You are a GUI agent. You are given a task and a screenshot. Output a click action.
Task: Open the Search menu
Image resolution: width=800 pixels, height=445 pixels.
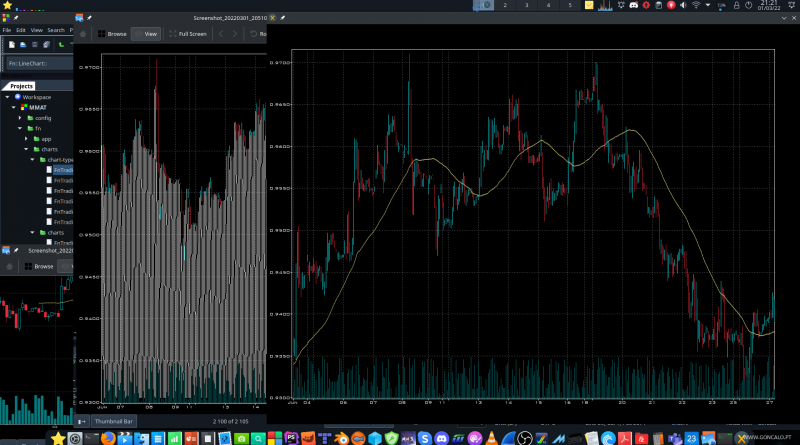pyautogui.click(x=55, y=30)
